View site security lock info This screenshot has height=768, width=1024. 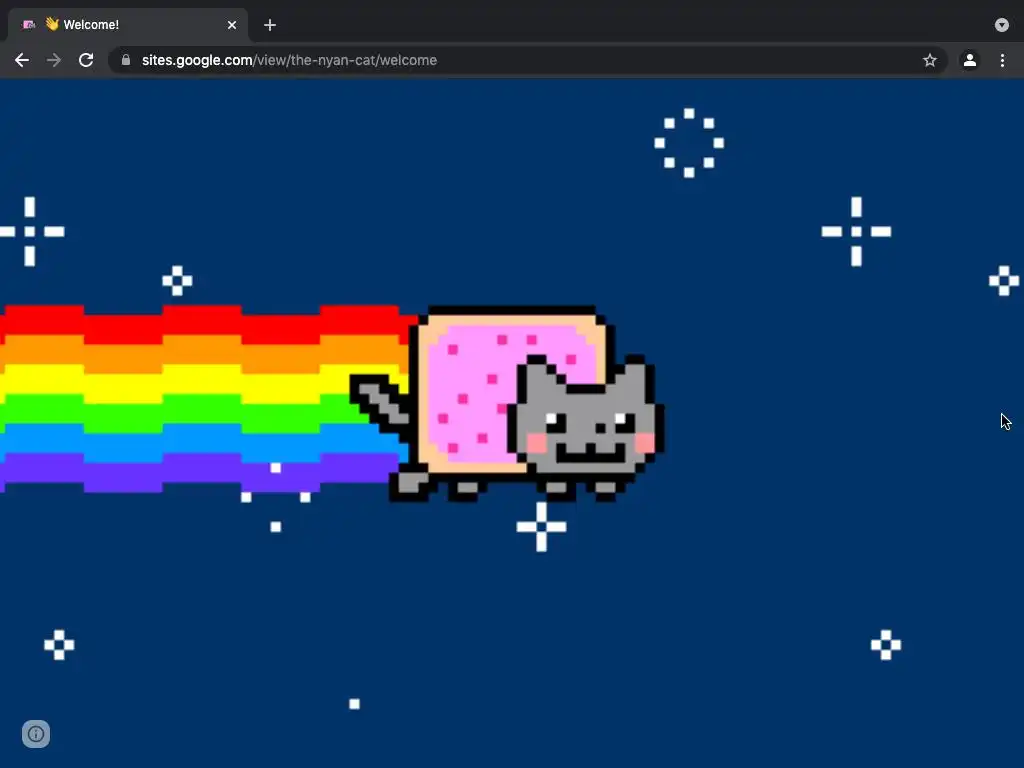(126, 60)
